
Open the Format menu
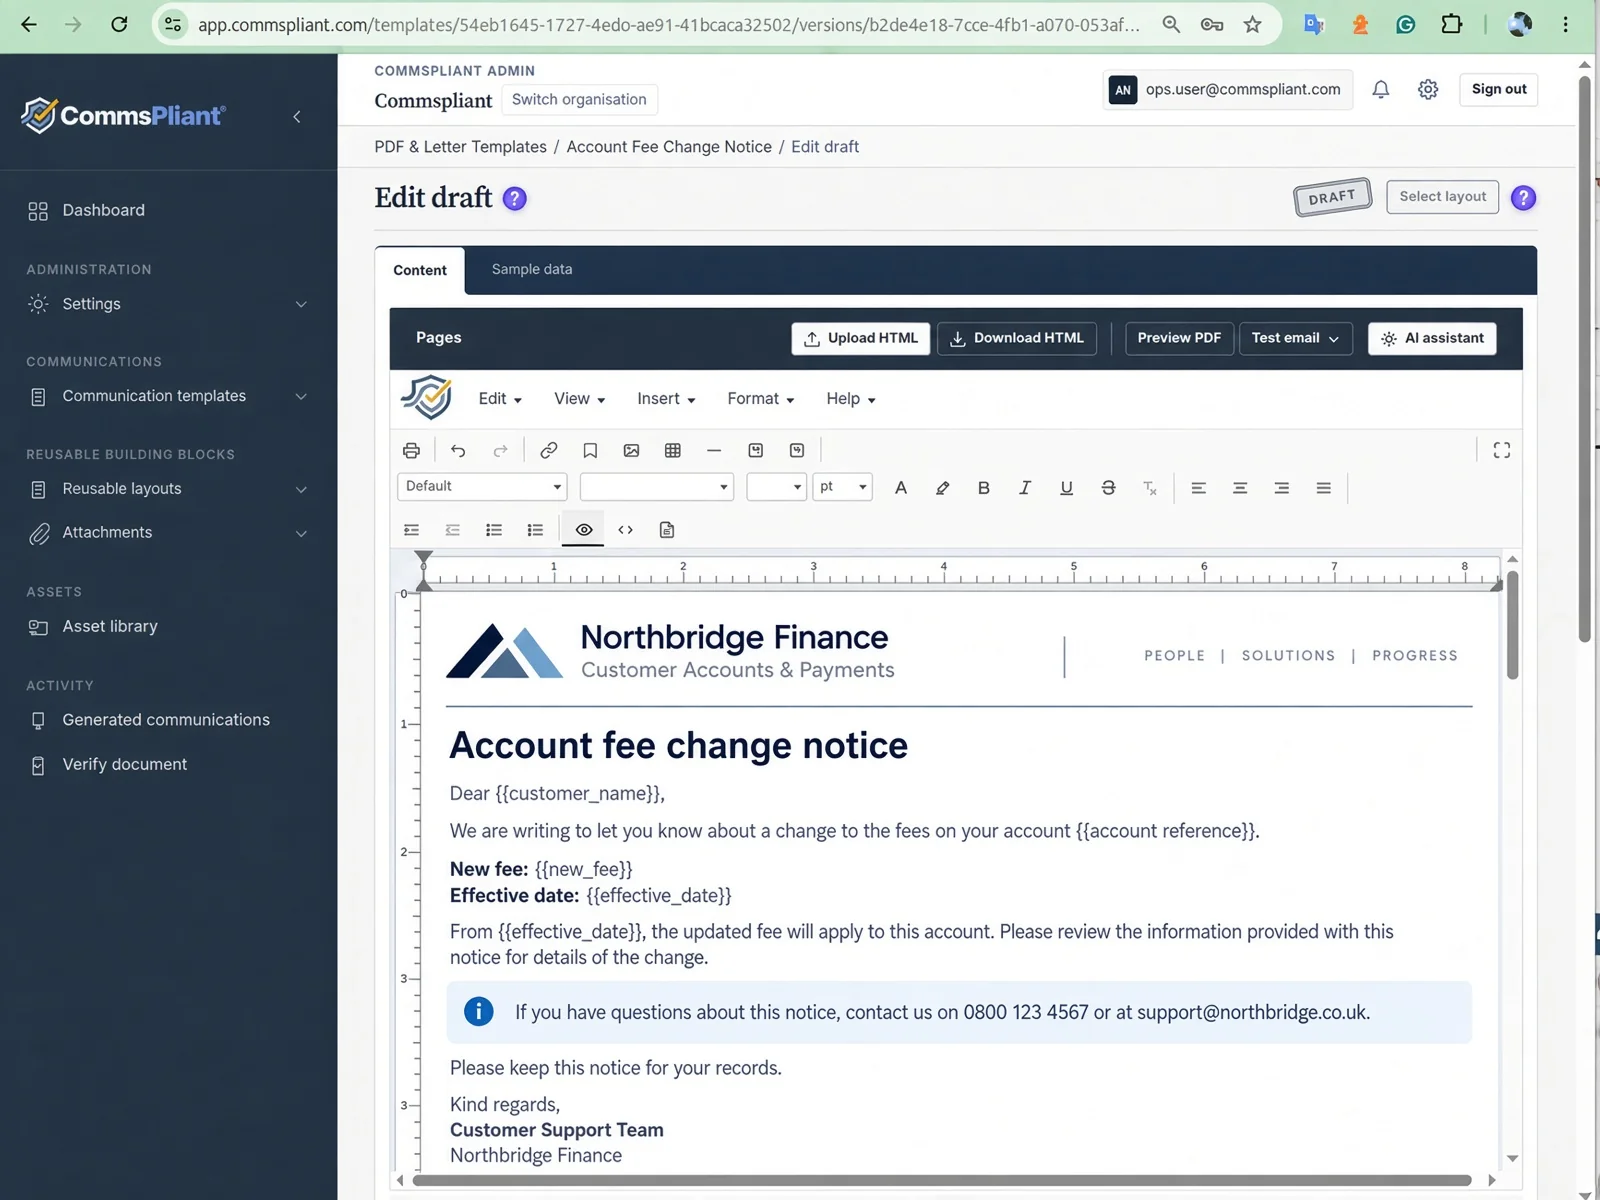(x=761, y=399)
